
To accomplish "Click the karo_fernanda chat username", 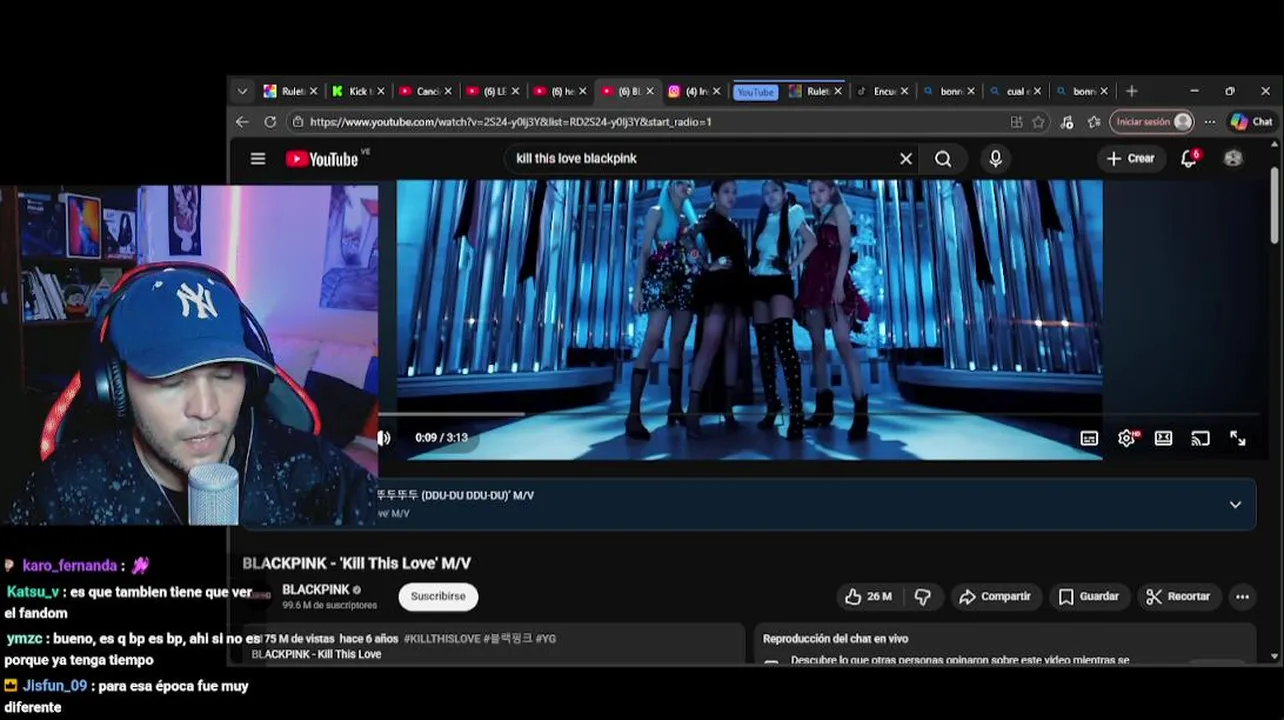I will tap(69, 566).
